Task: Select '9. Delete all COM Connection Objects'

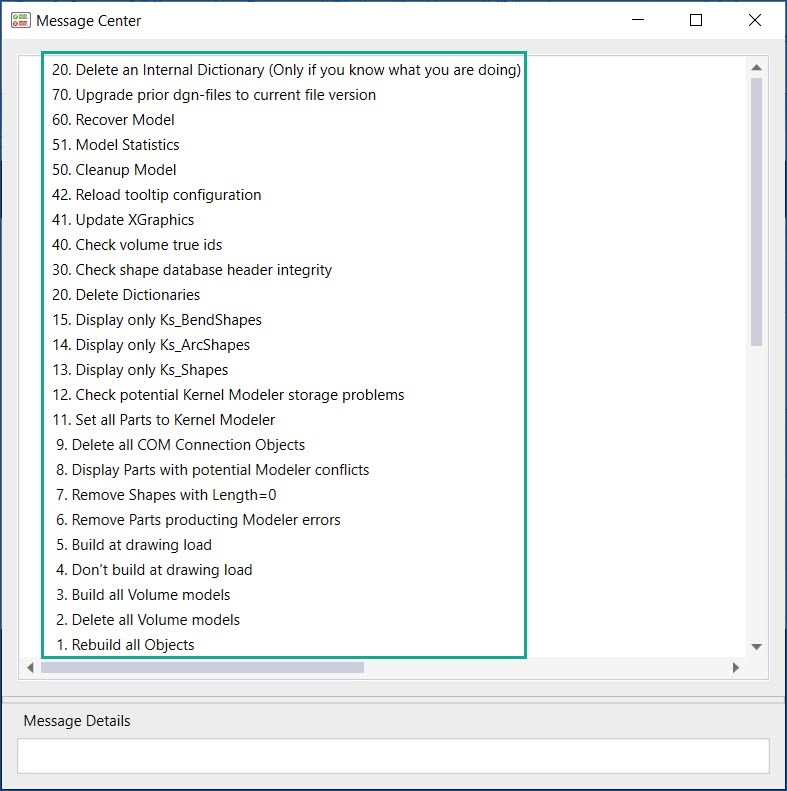Action: coord(180,444)
